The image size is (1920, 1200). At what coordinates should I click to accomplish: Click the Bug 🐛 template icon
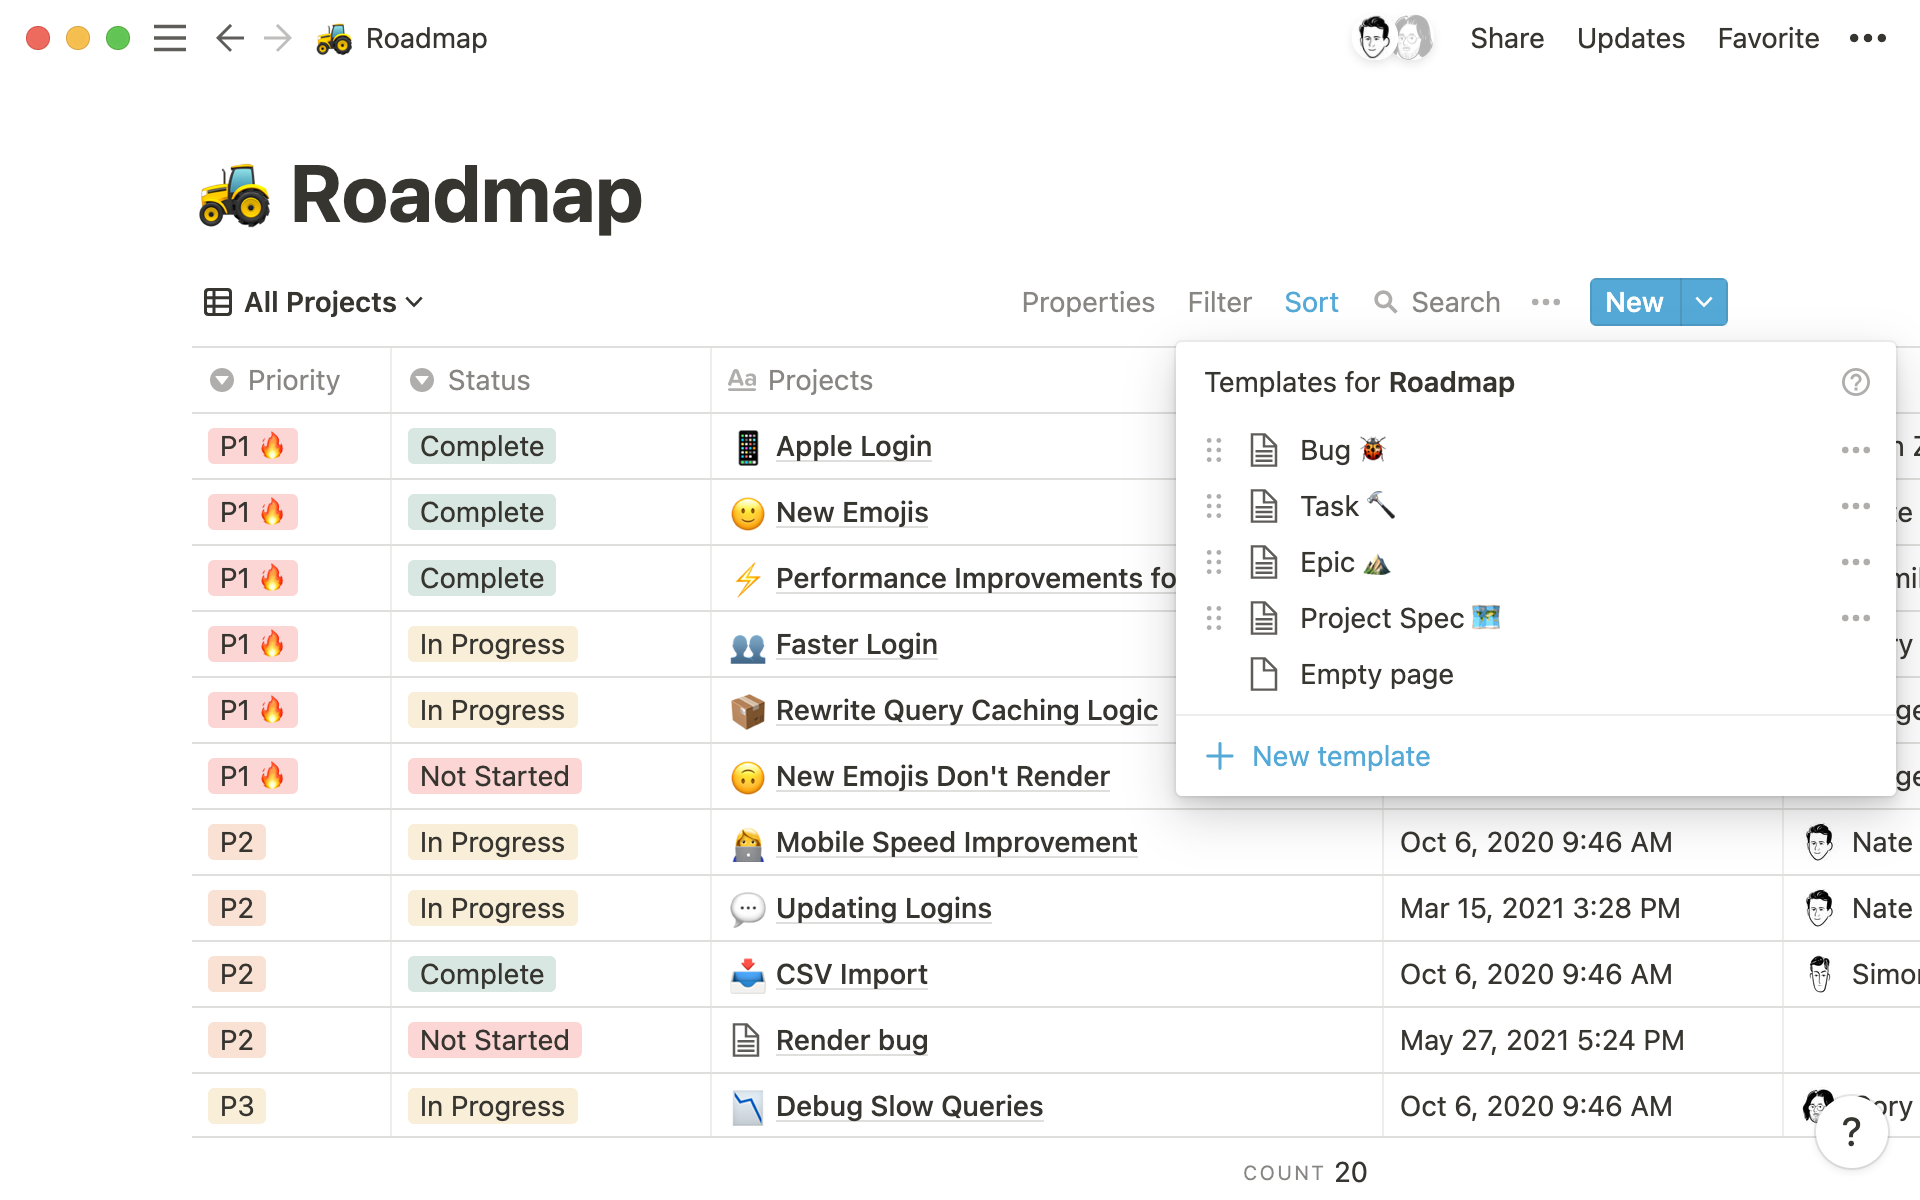click(x=1262, y=447)
